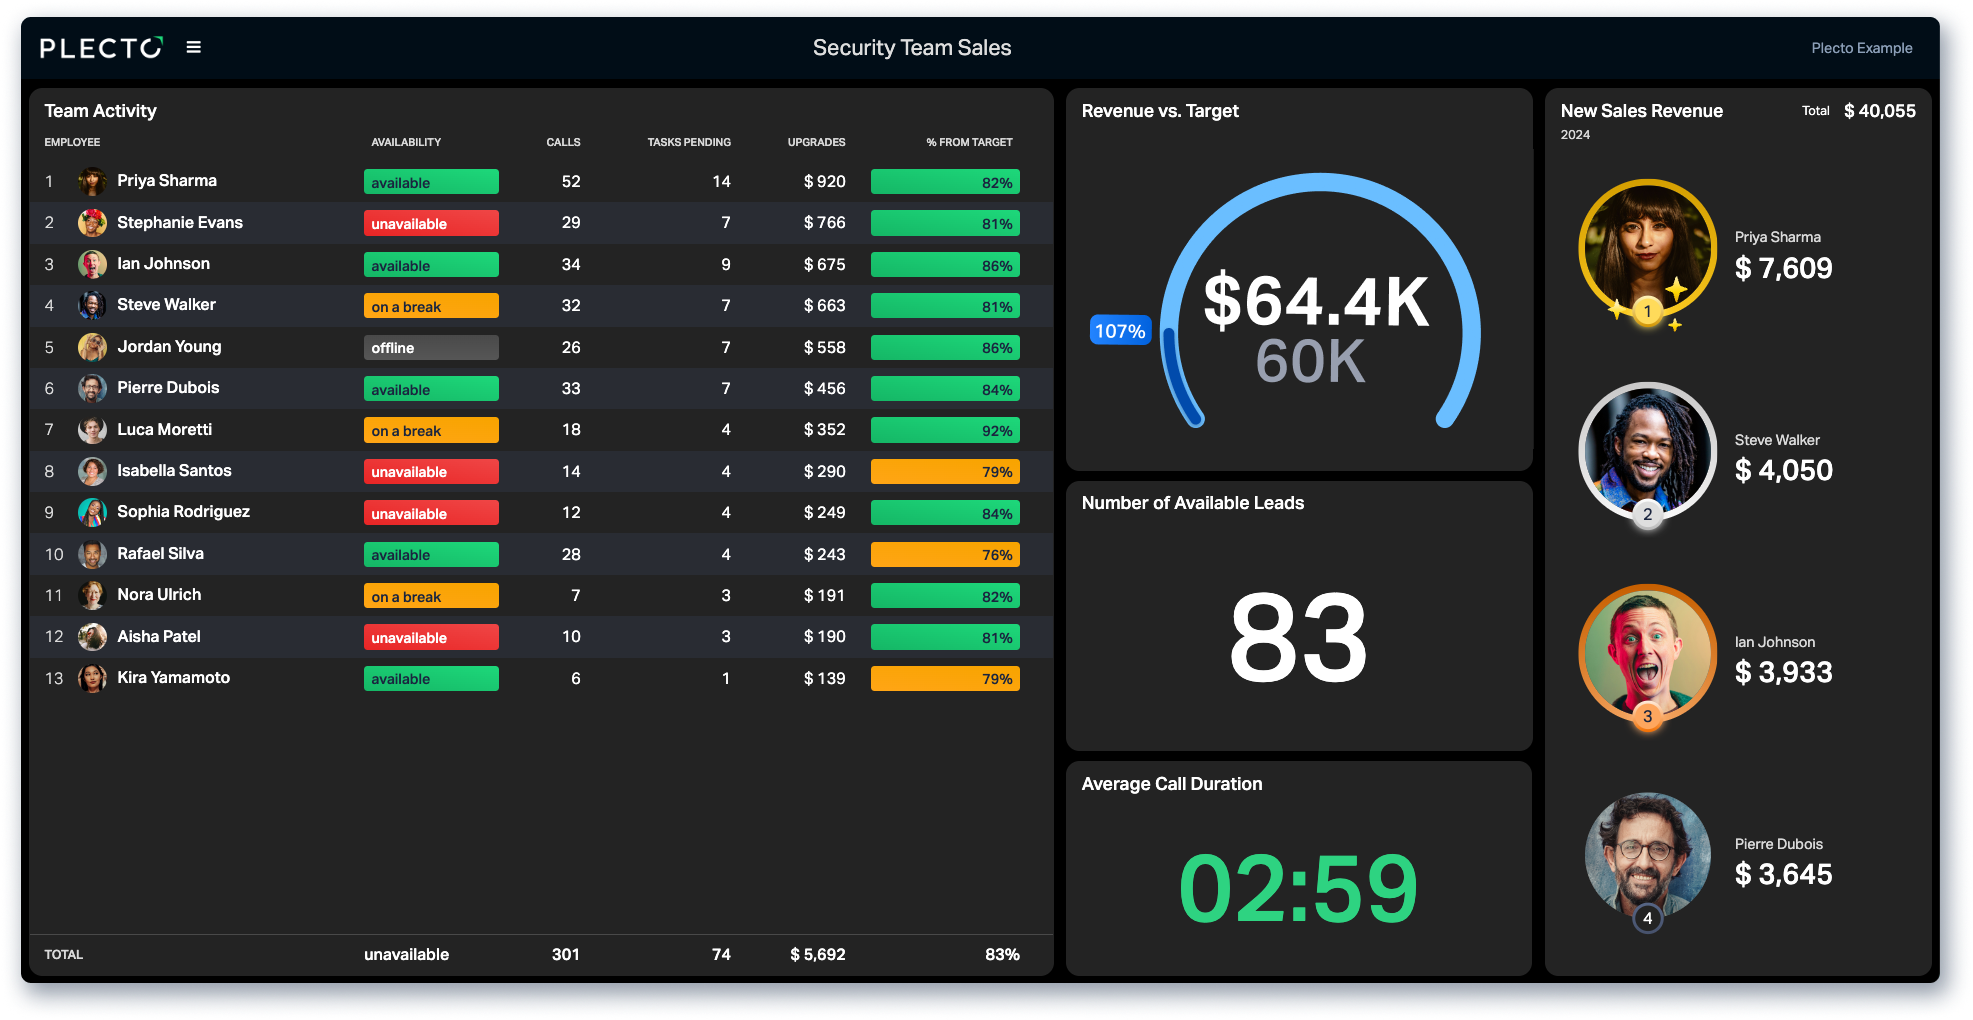Click the 107% gauge indicator label
1973x1020 pixels.
[x=1120, y=331]
